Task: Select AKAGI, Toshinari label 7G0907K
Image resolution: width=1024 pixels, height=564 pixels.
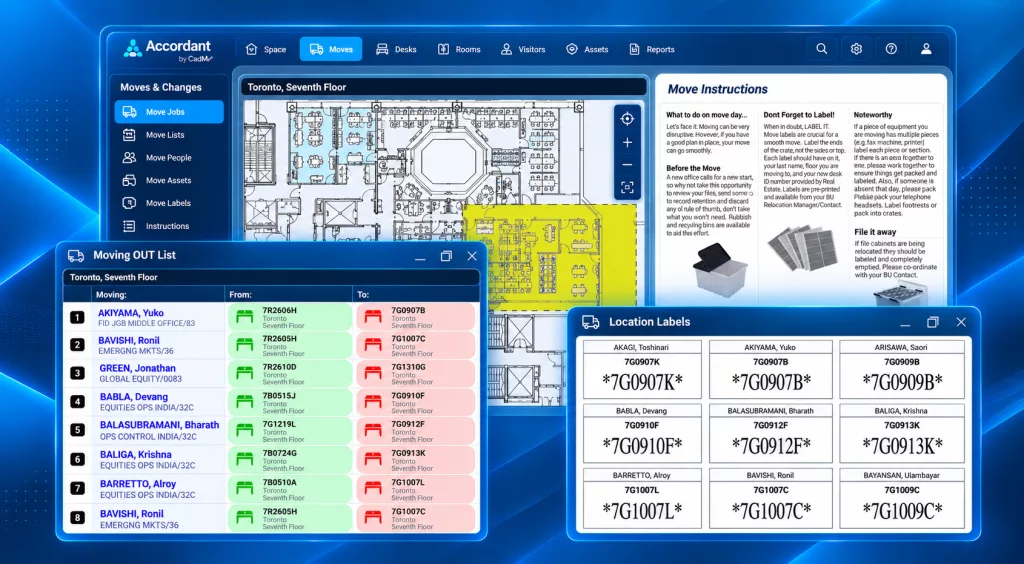Action: pyautogui.click(x=642, y=369)
